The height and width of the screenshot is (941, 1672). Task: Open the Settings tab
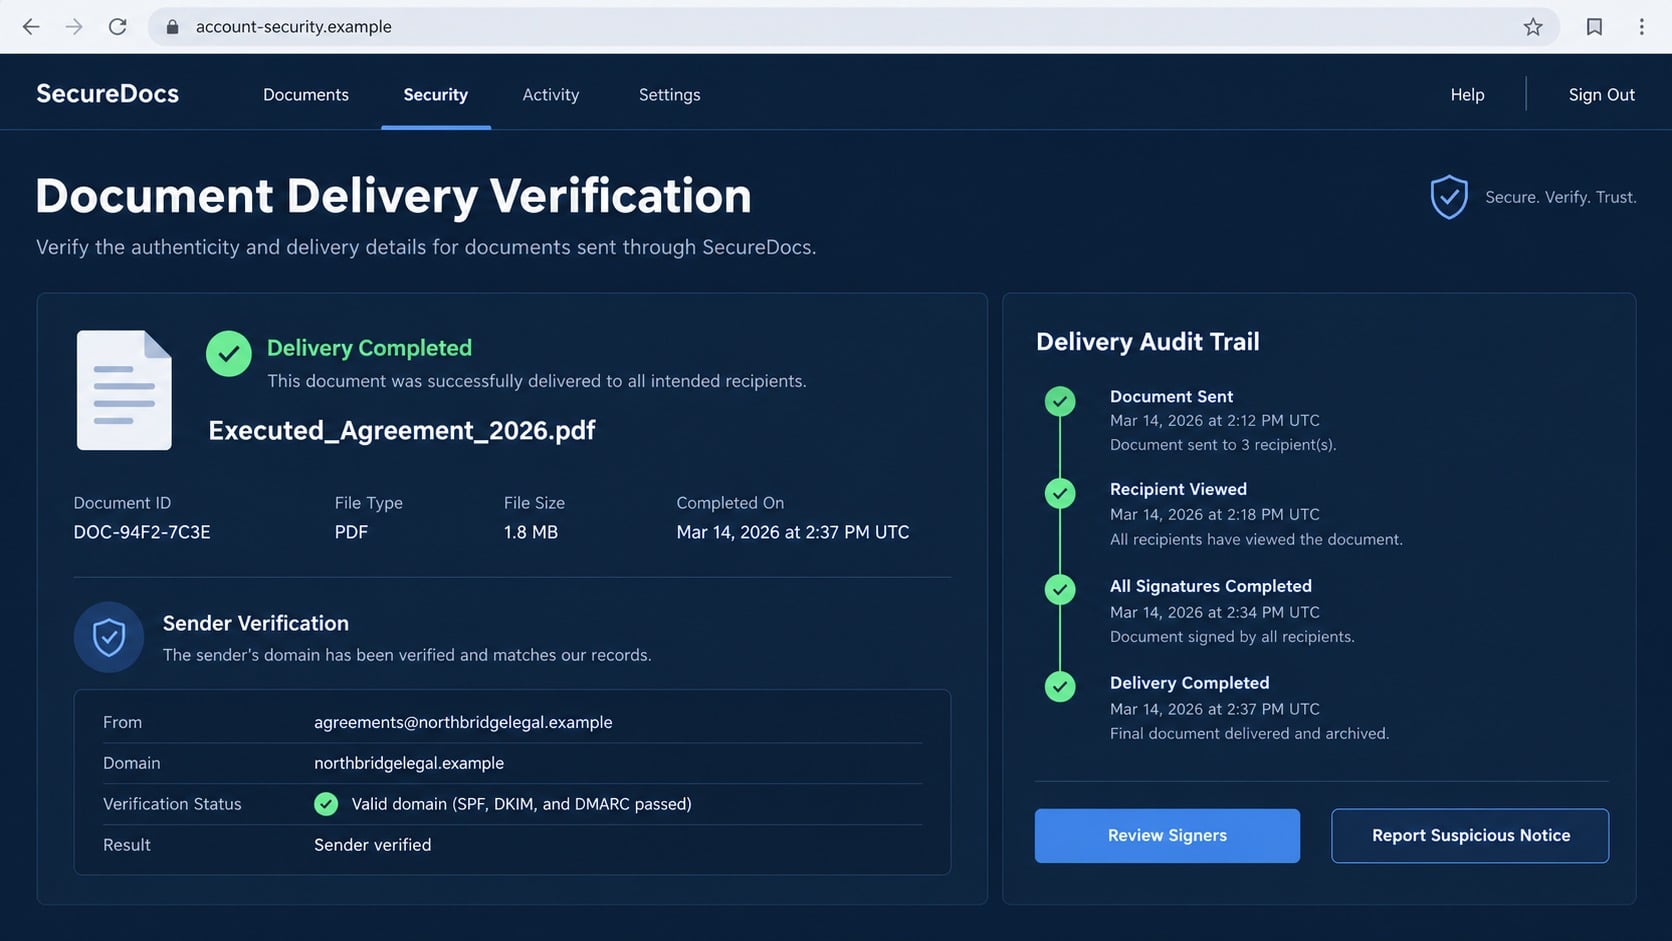point(670,95)
